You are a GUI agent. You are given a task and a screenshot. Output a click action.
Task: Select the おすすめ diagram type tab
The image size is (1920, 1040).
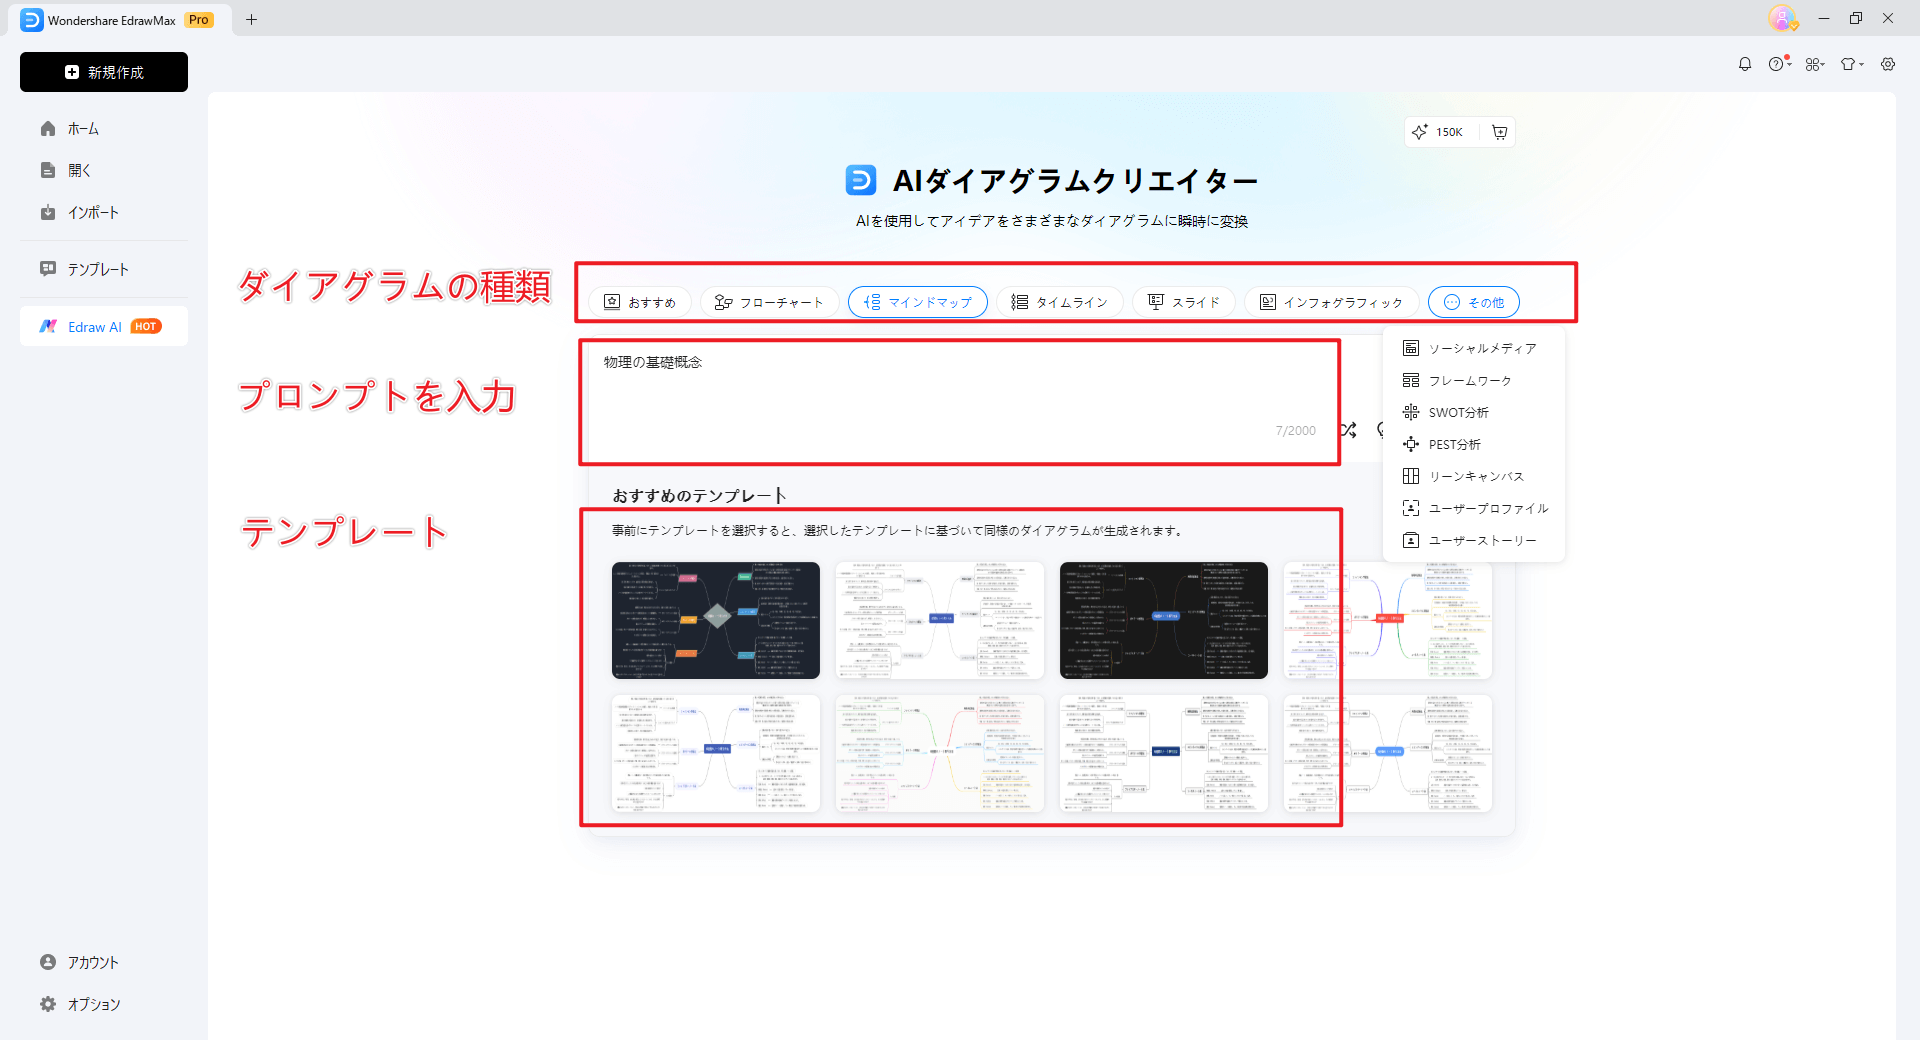click(640, 302)
